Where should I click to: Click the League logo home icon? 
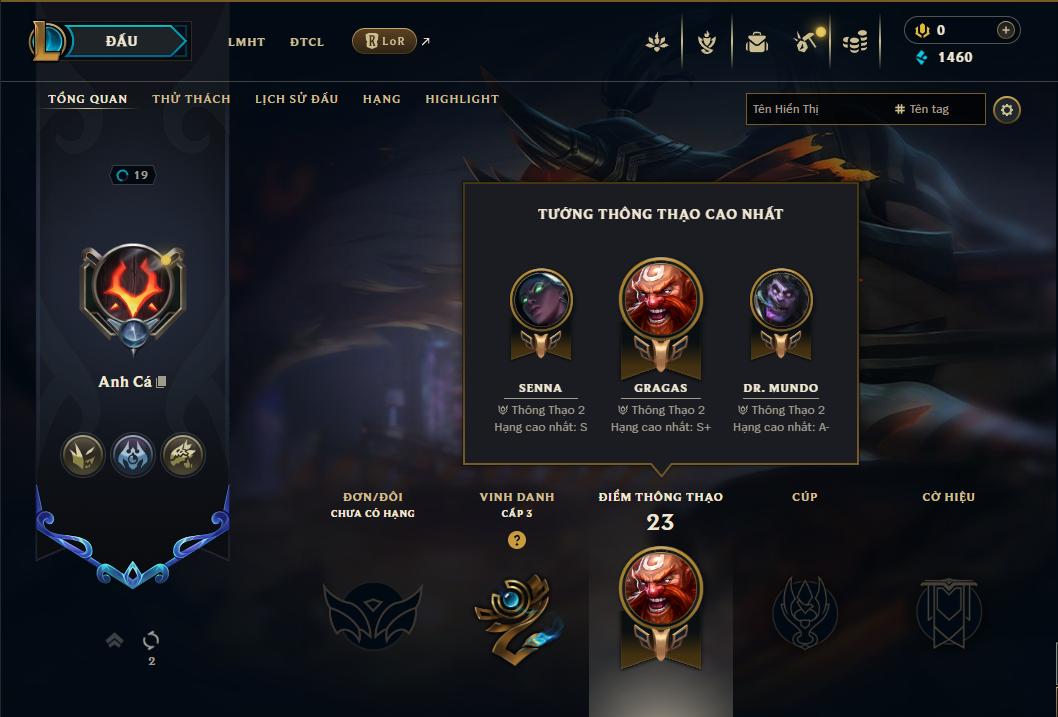pyautogui.click(x=46, y=40)
